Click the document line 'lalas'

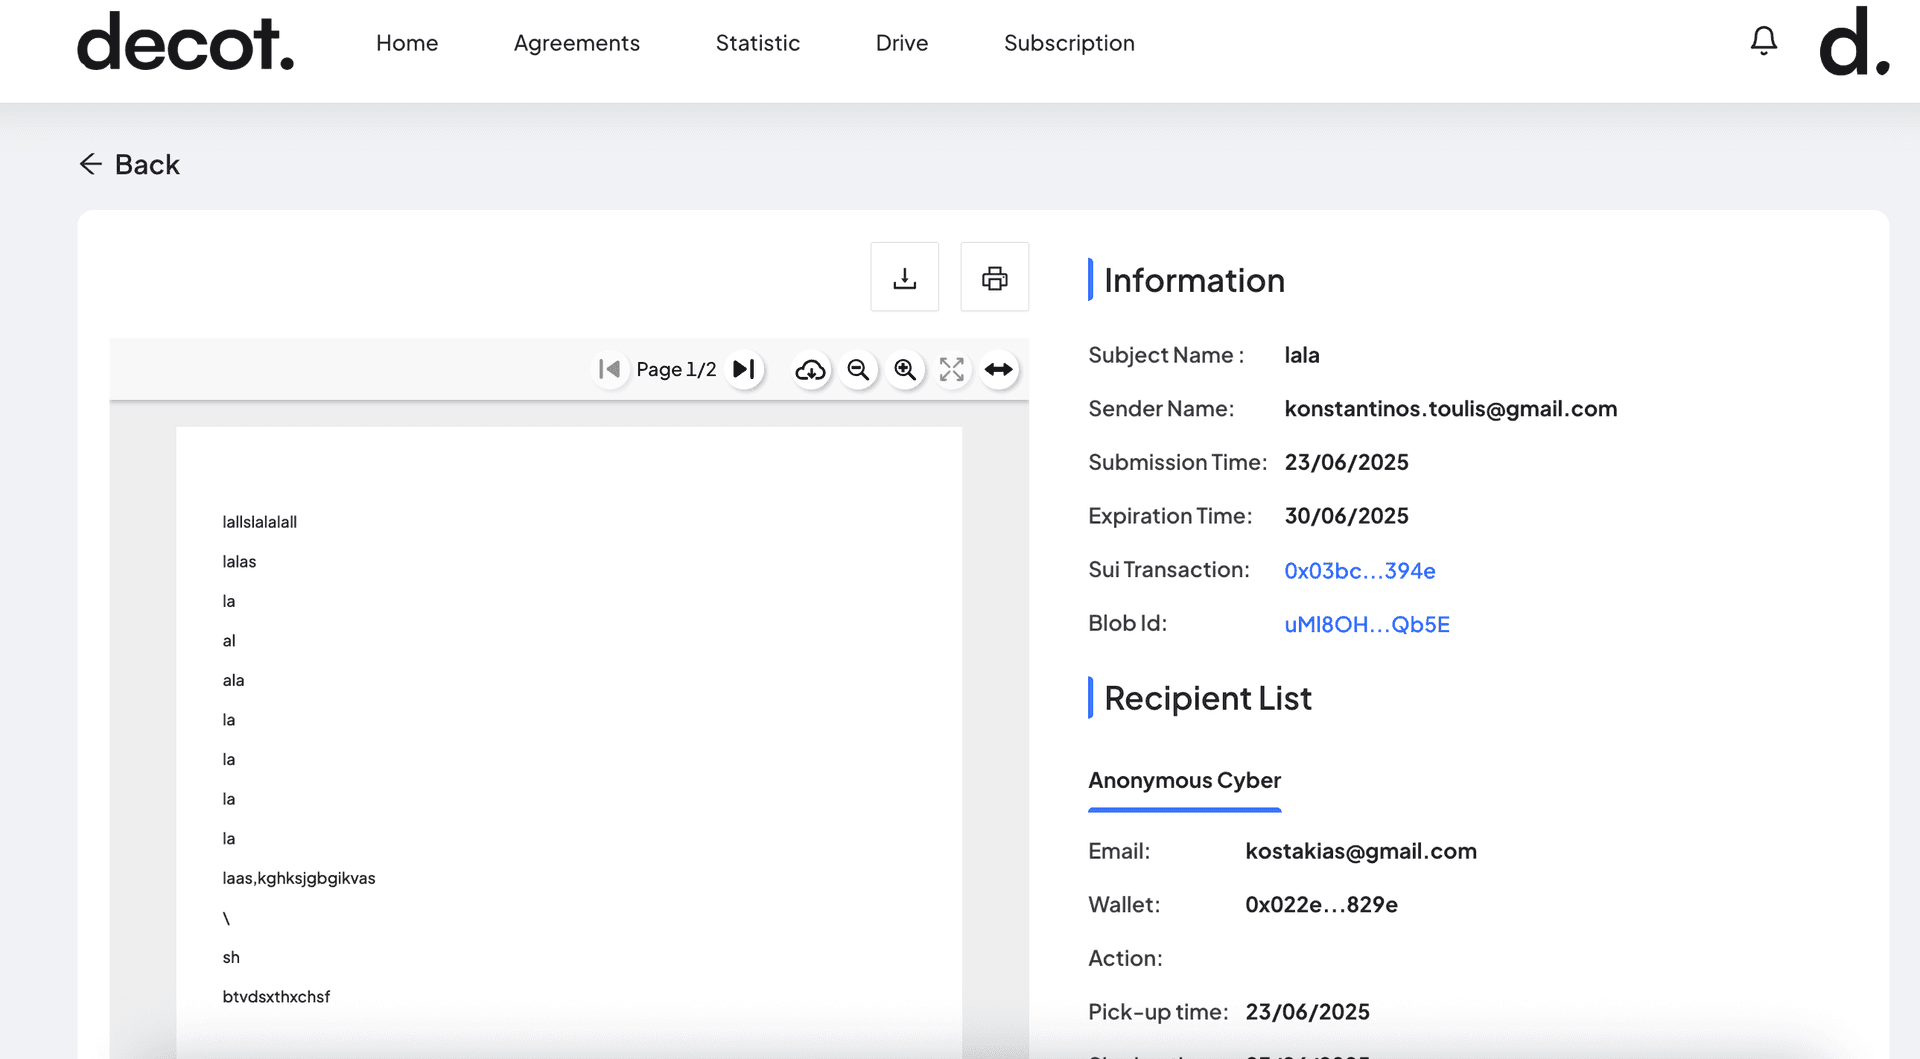pyautogui.click(x=239, y=562)
